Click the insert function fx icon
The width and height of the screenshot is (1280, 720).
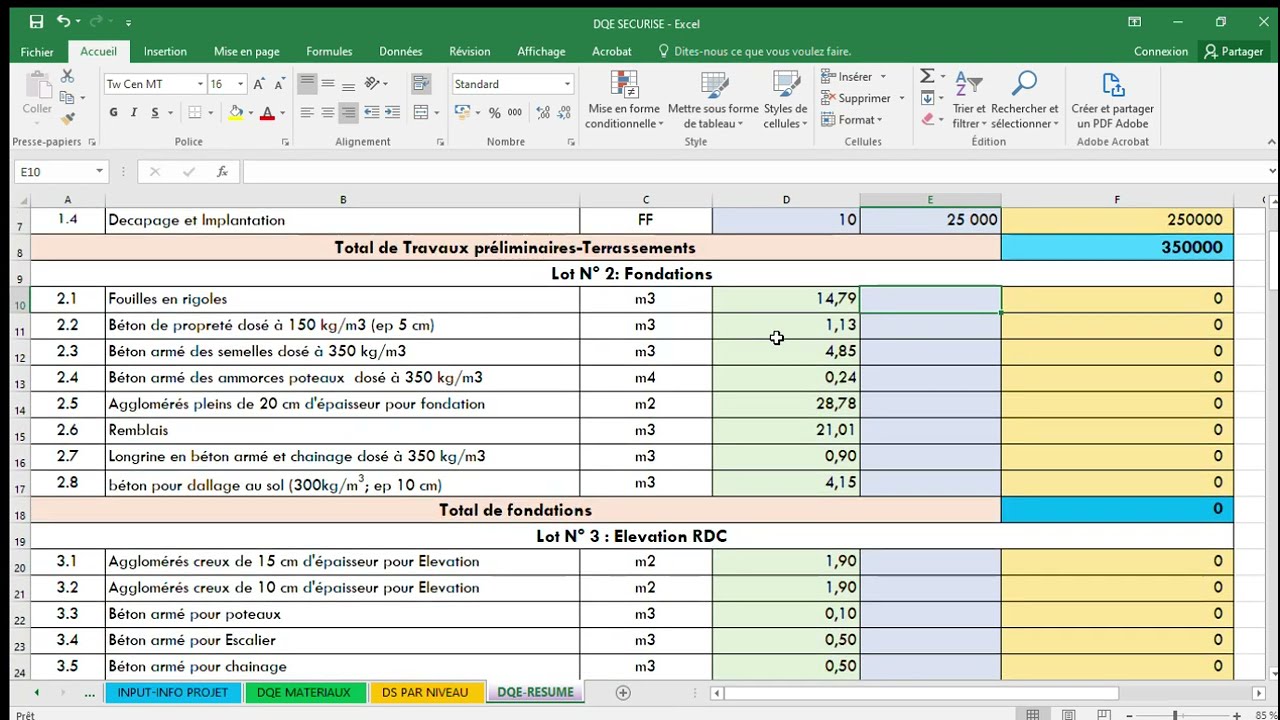222,172
